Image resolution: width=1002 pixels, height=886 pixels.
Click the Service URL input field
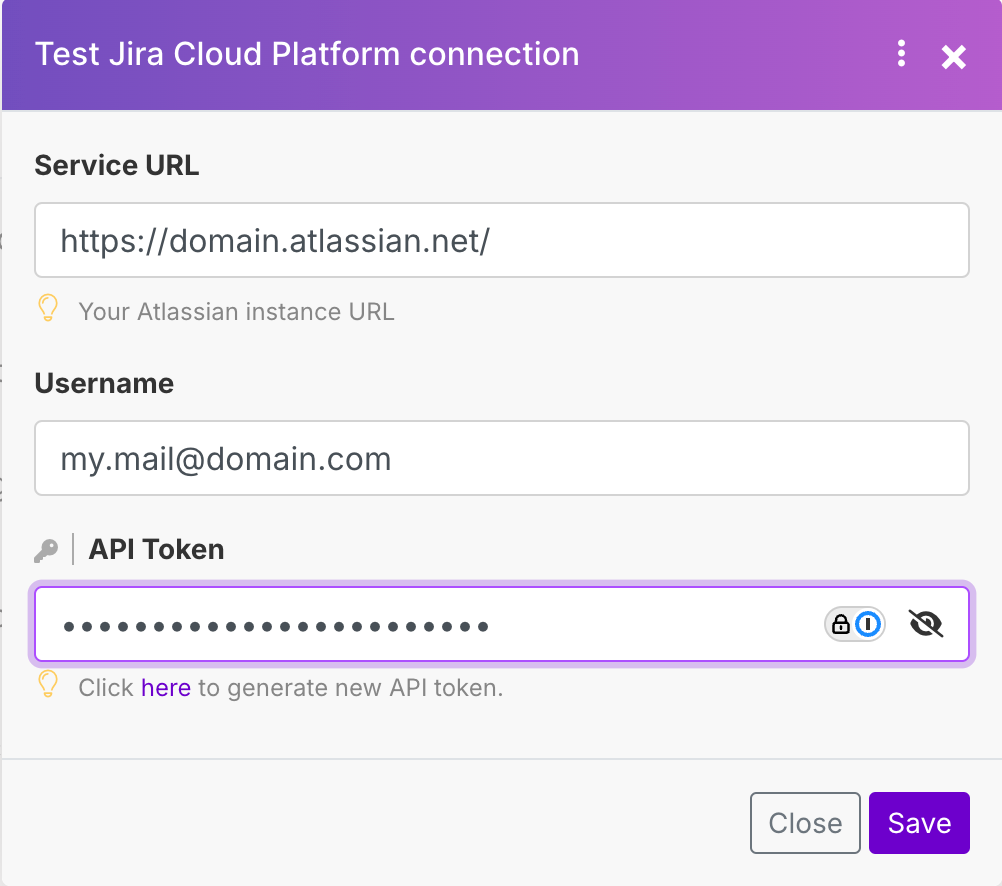pos(501,240)
